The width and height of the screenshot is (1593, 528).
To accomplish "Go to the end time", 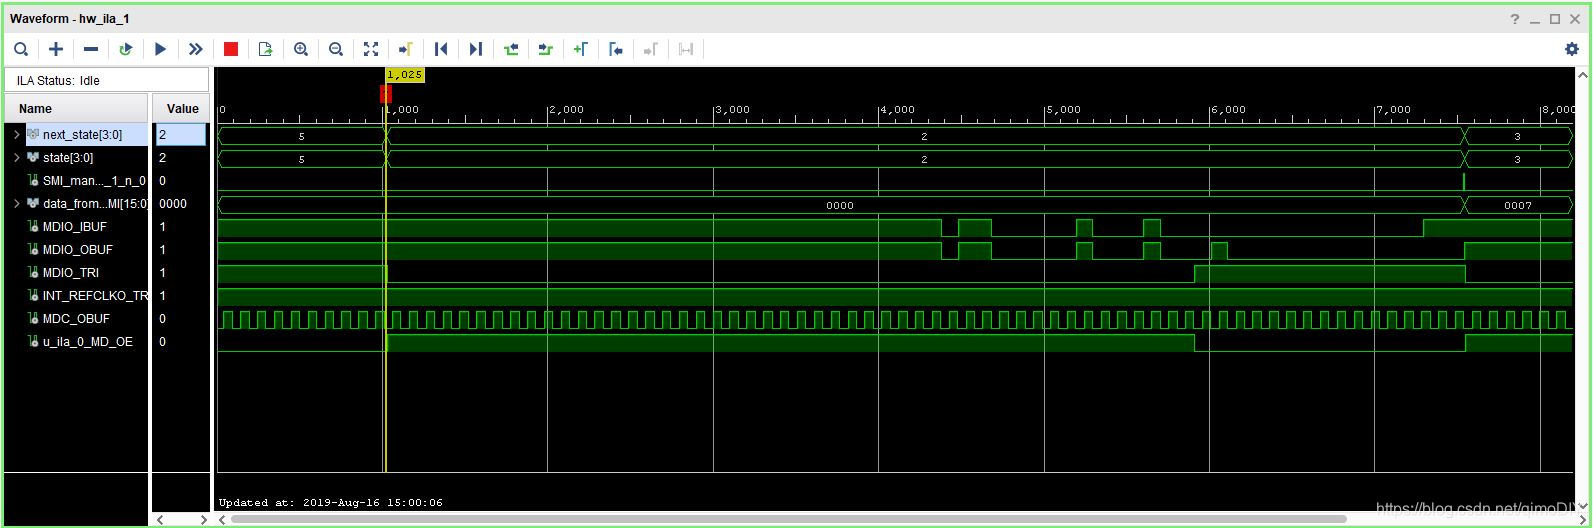I will coord(476,49).
